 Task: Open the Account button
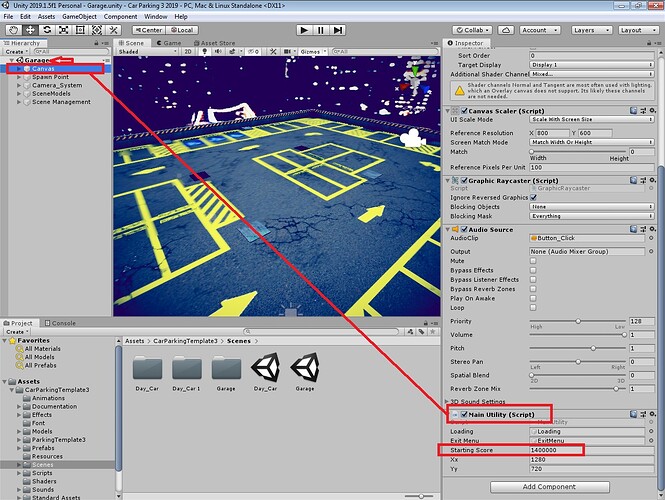tap(539, 30)
